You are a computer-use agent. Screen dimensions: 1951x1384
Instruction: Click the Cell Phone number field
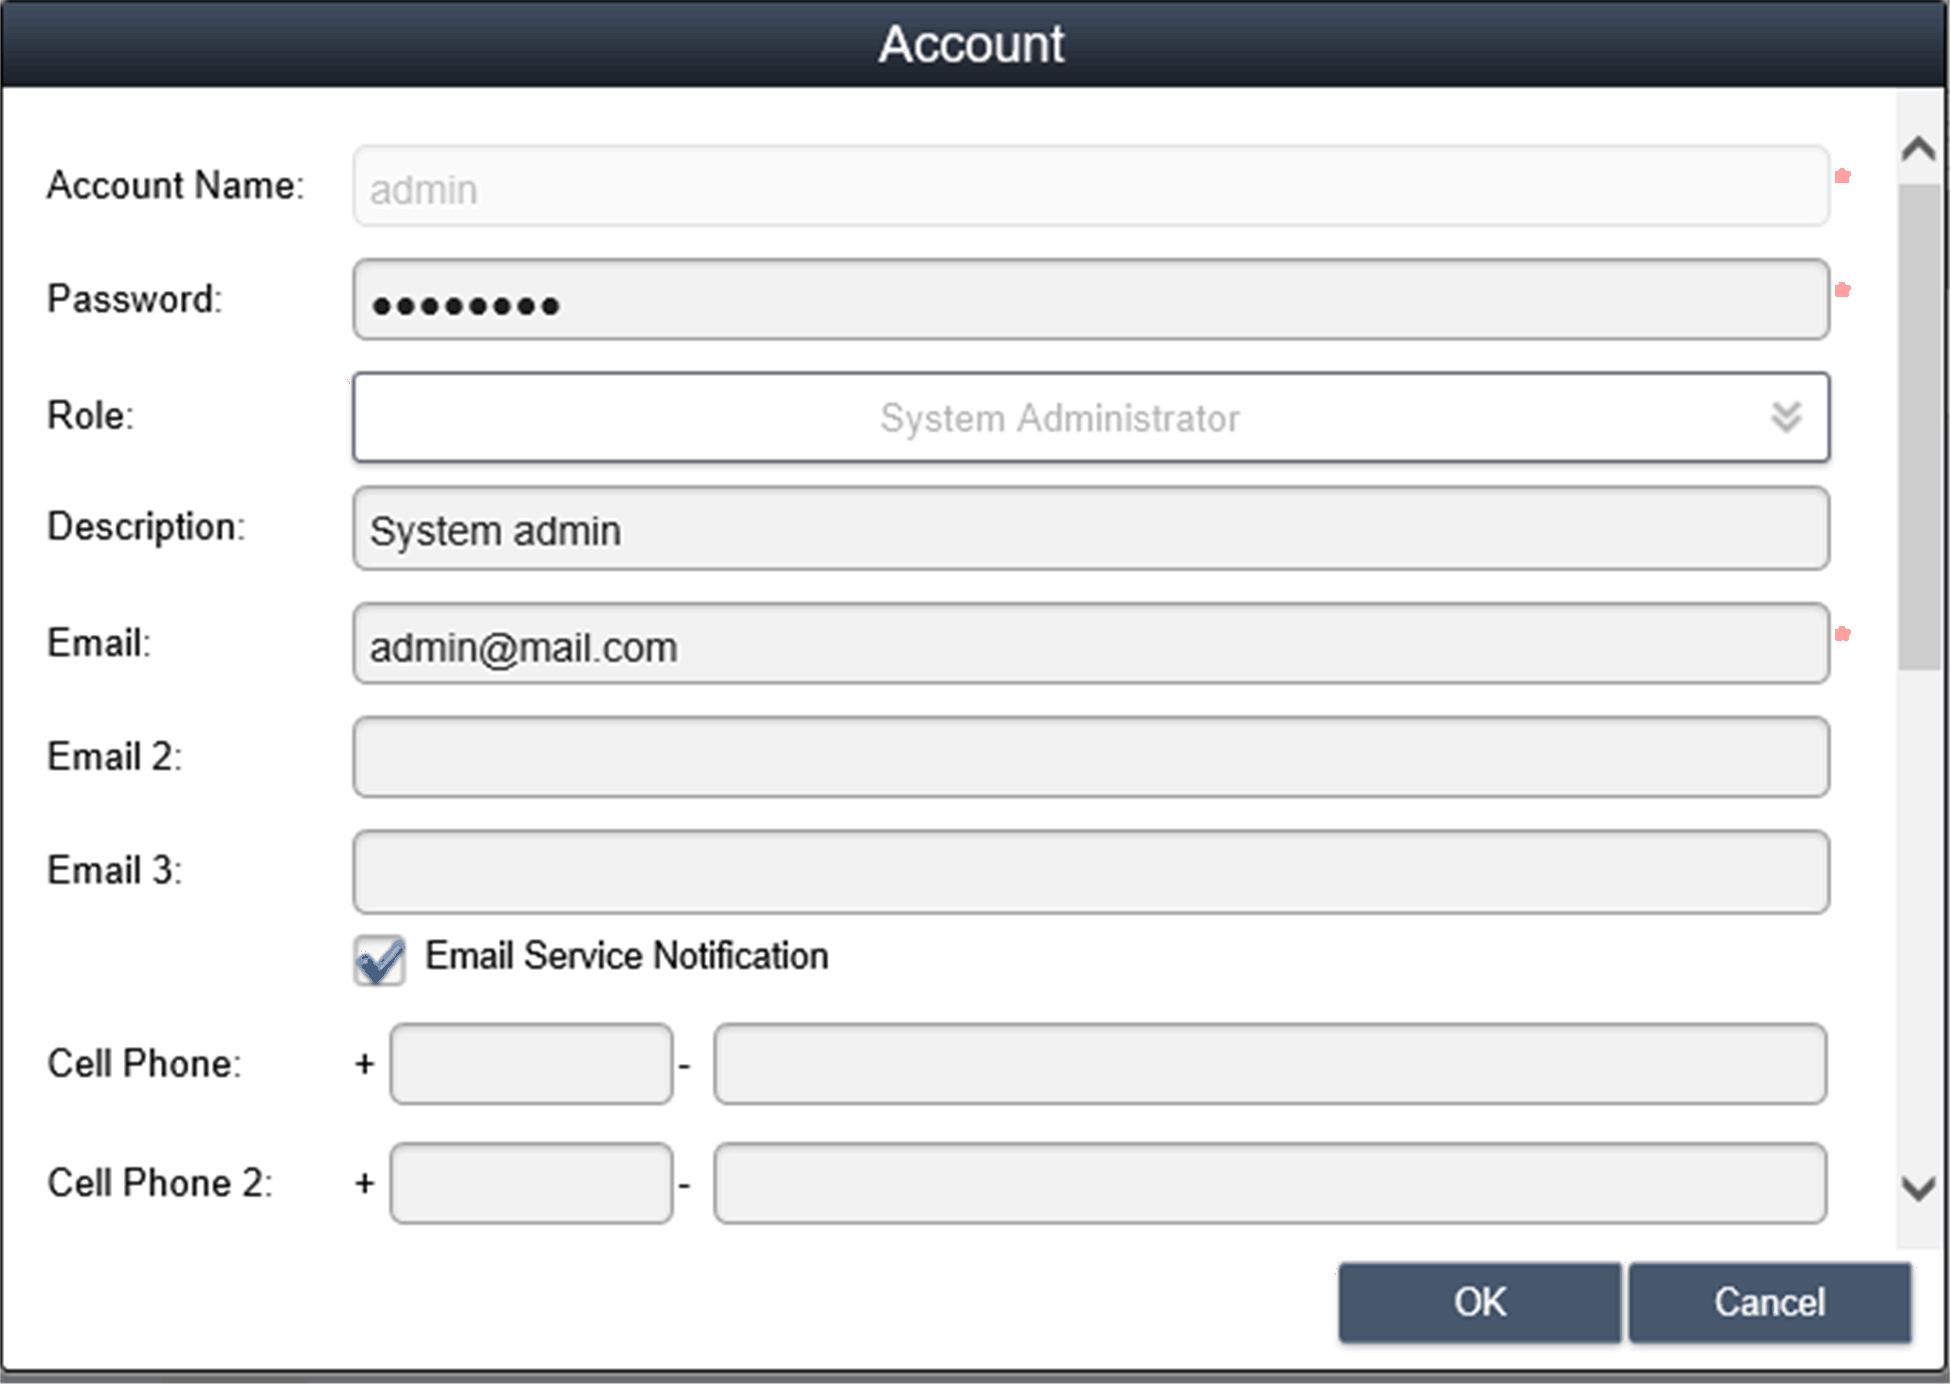pos(1270,1064)
